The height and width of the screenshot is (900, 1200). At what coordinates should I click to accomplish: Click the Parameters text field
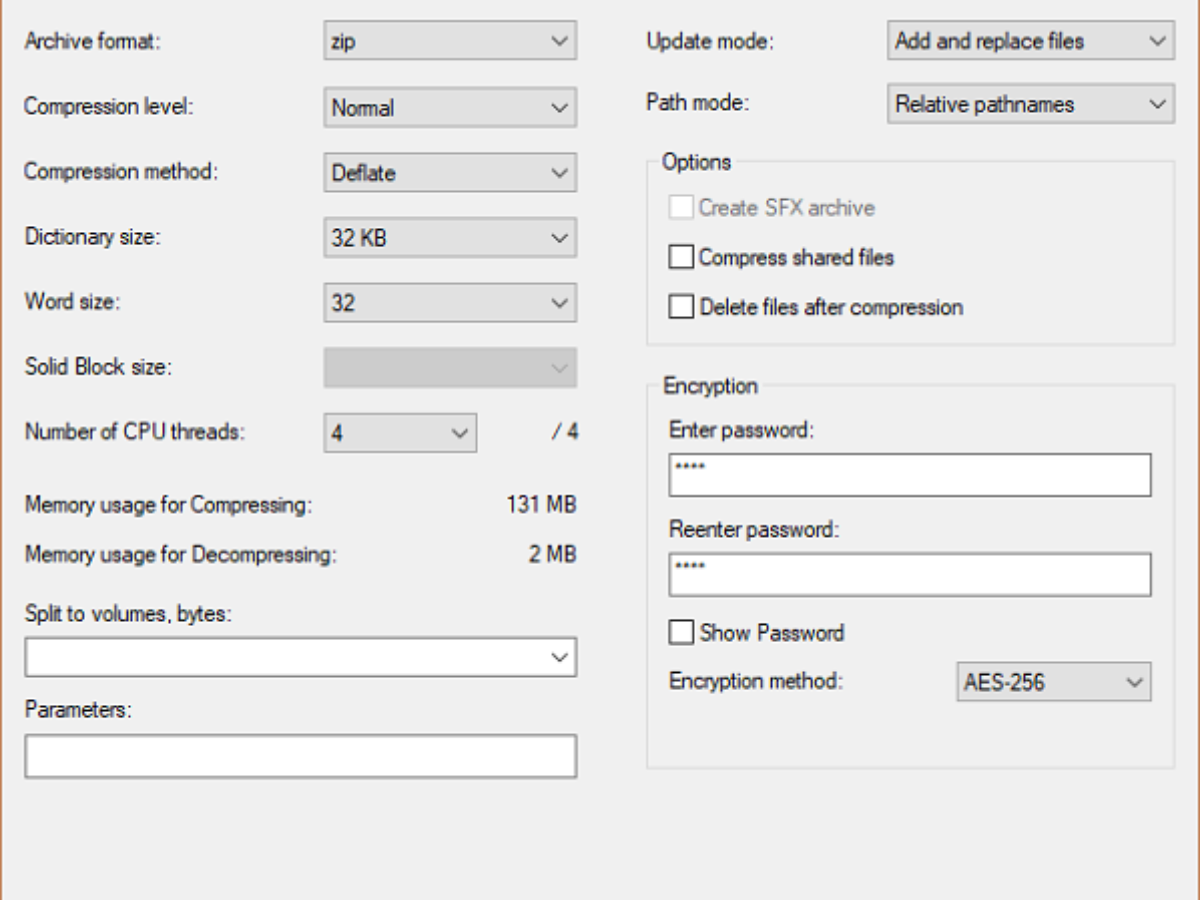[300, 756]
